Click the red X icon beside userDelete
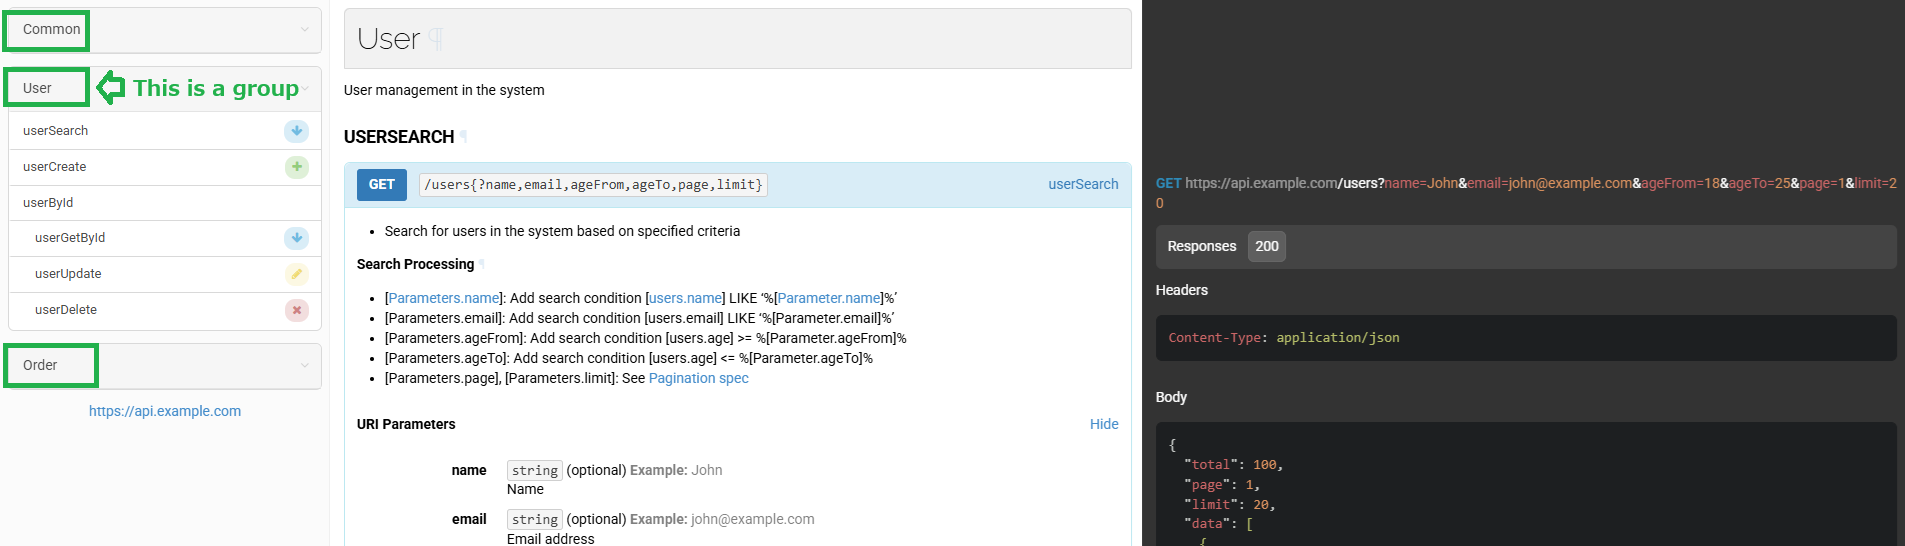This screenshot has width=1905, height=546. pos(296,310)
